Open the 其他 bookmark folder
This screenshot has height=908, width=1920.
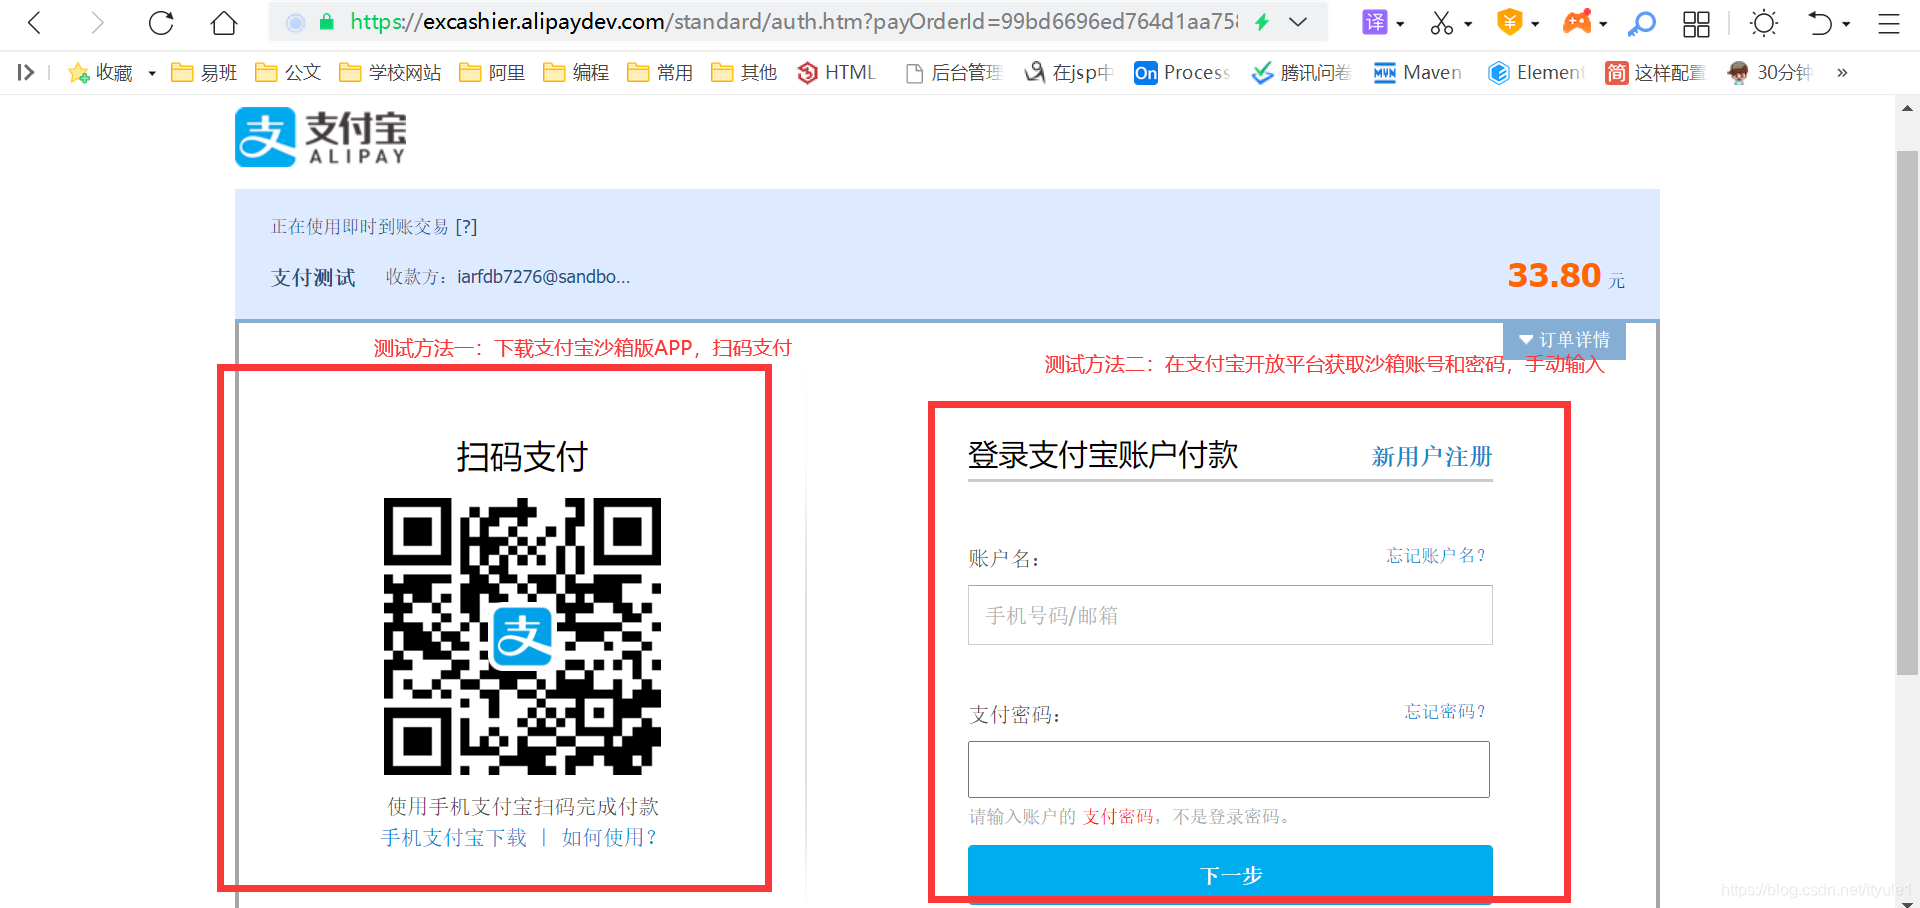(x=744, y=72)
